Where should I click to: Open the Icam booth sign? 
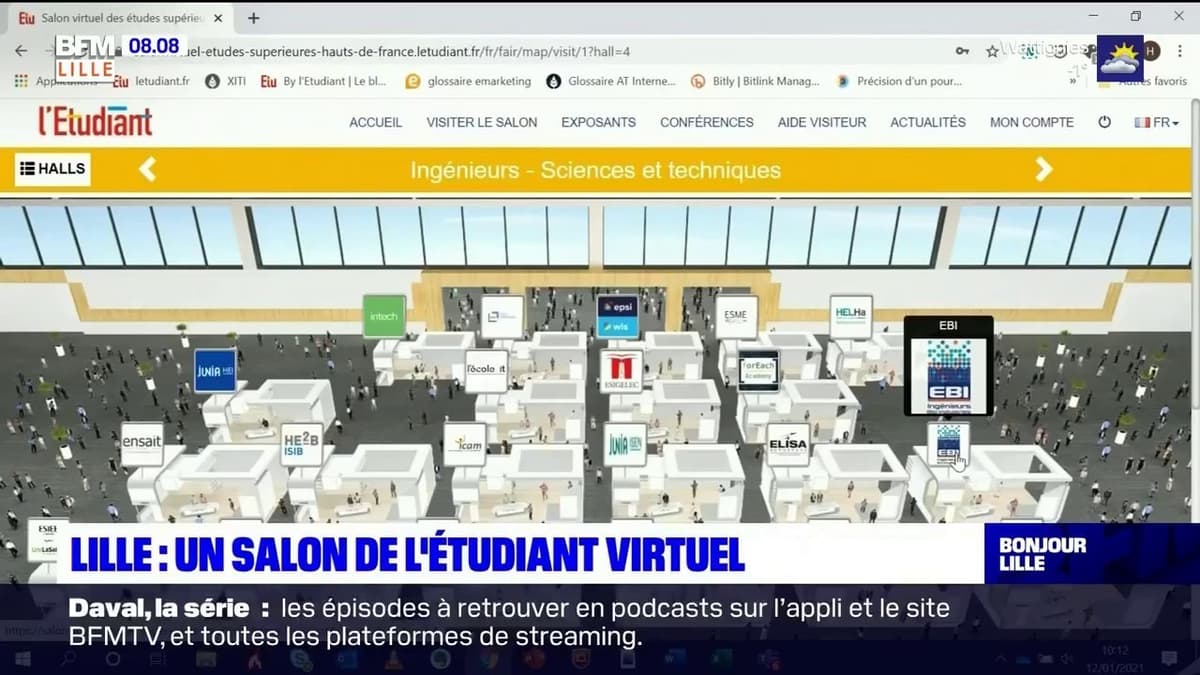pyautogui.click(x=465, y=444)
